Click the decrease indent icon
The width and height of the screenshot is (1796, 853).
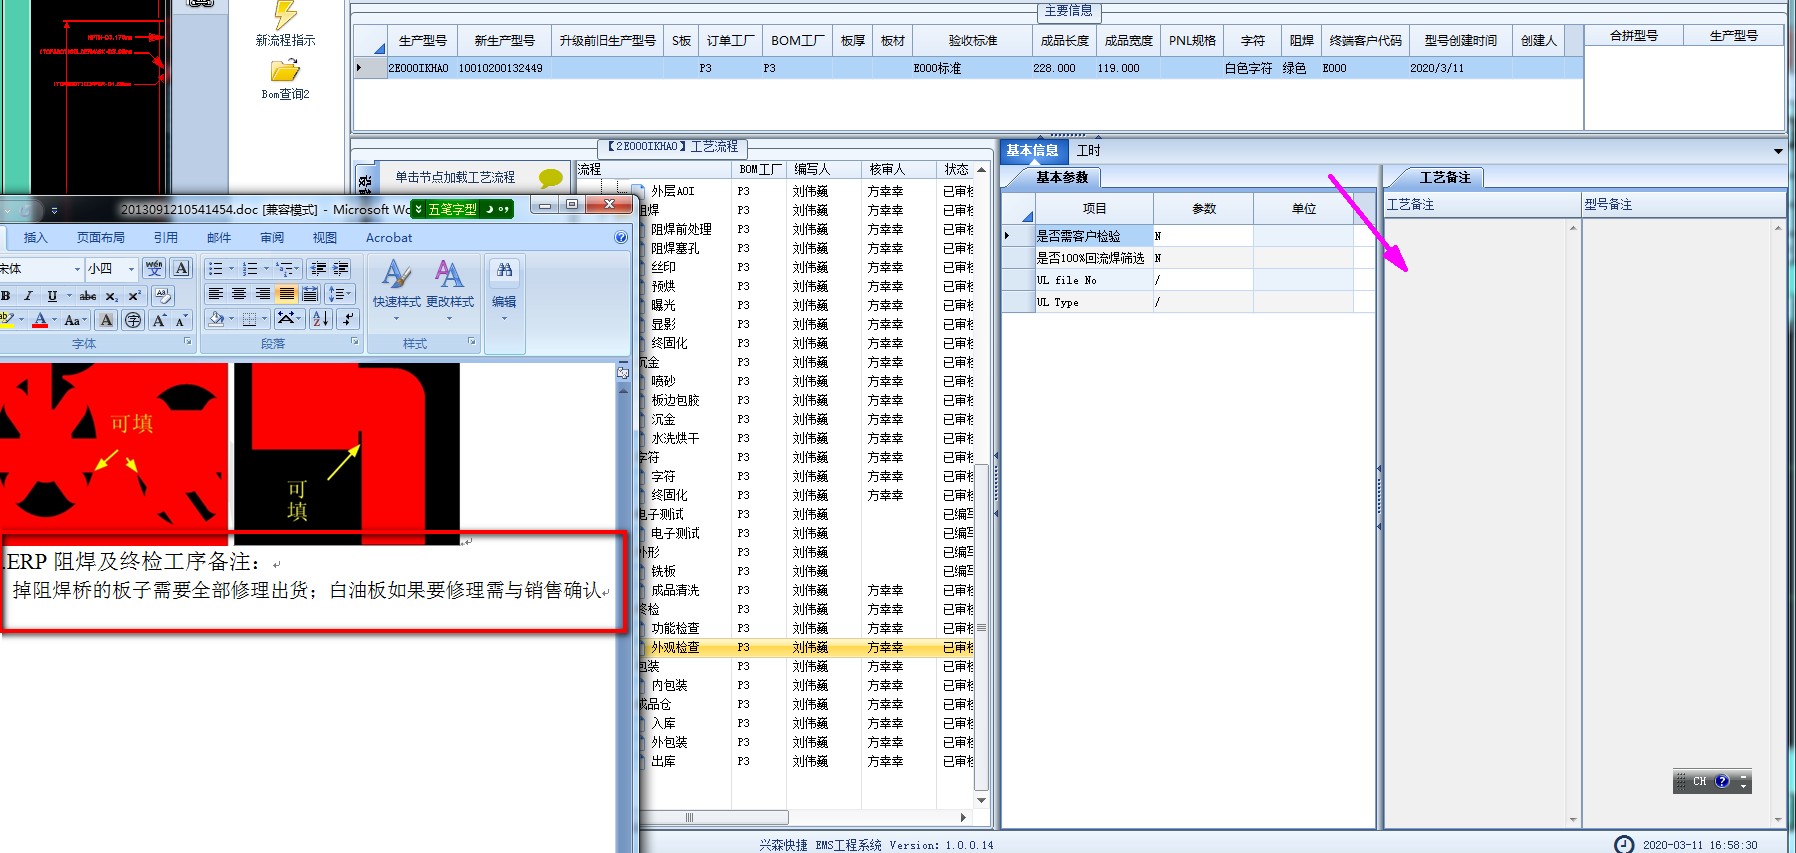click(318, 268)
